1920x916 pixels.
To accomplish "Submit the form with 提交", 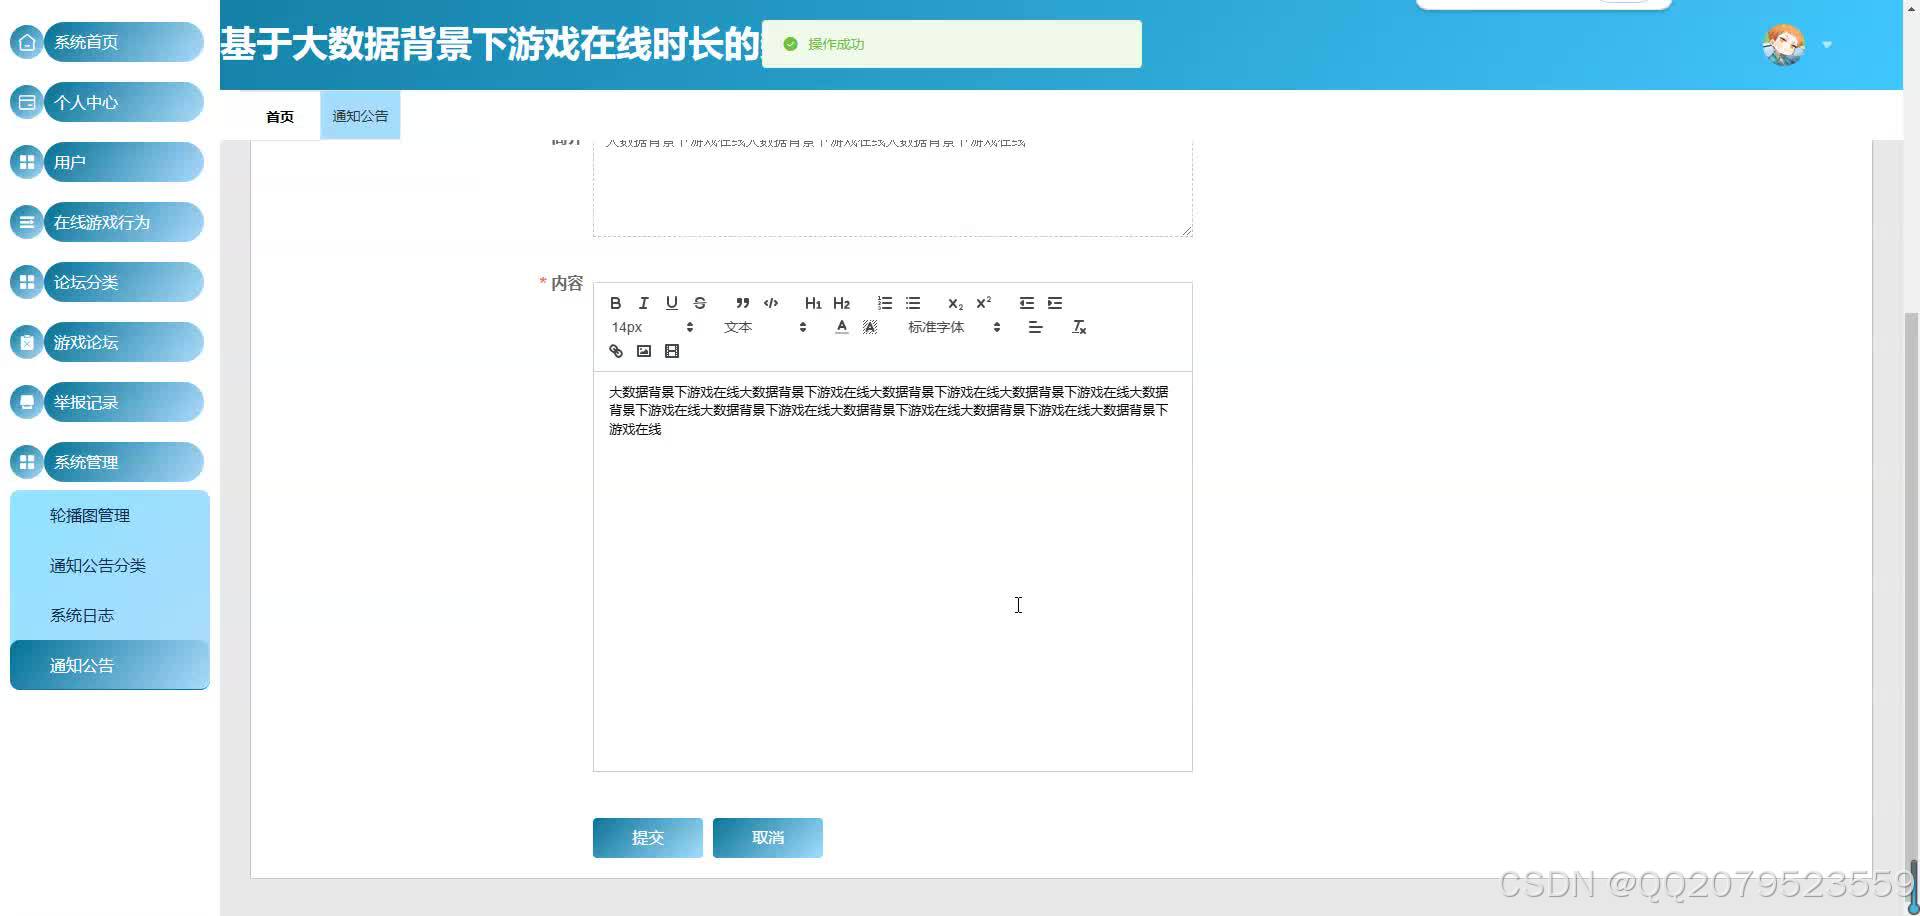I will [648, 838].
